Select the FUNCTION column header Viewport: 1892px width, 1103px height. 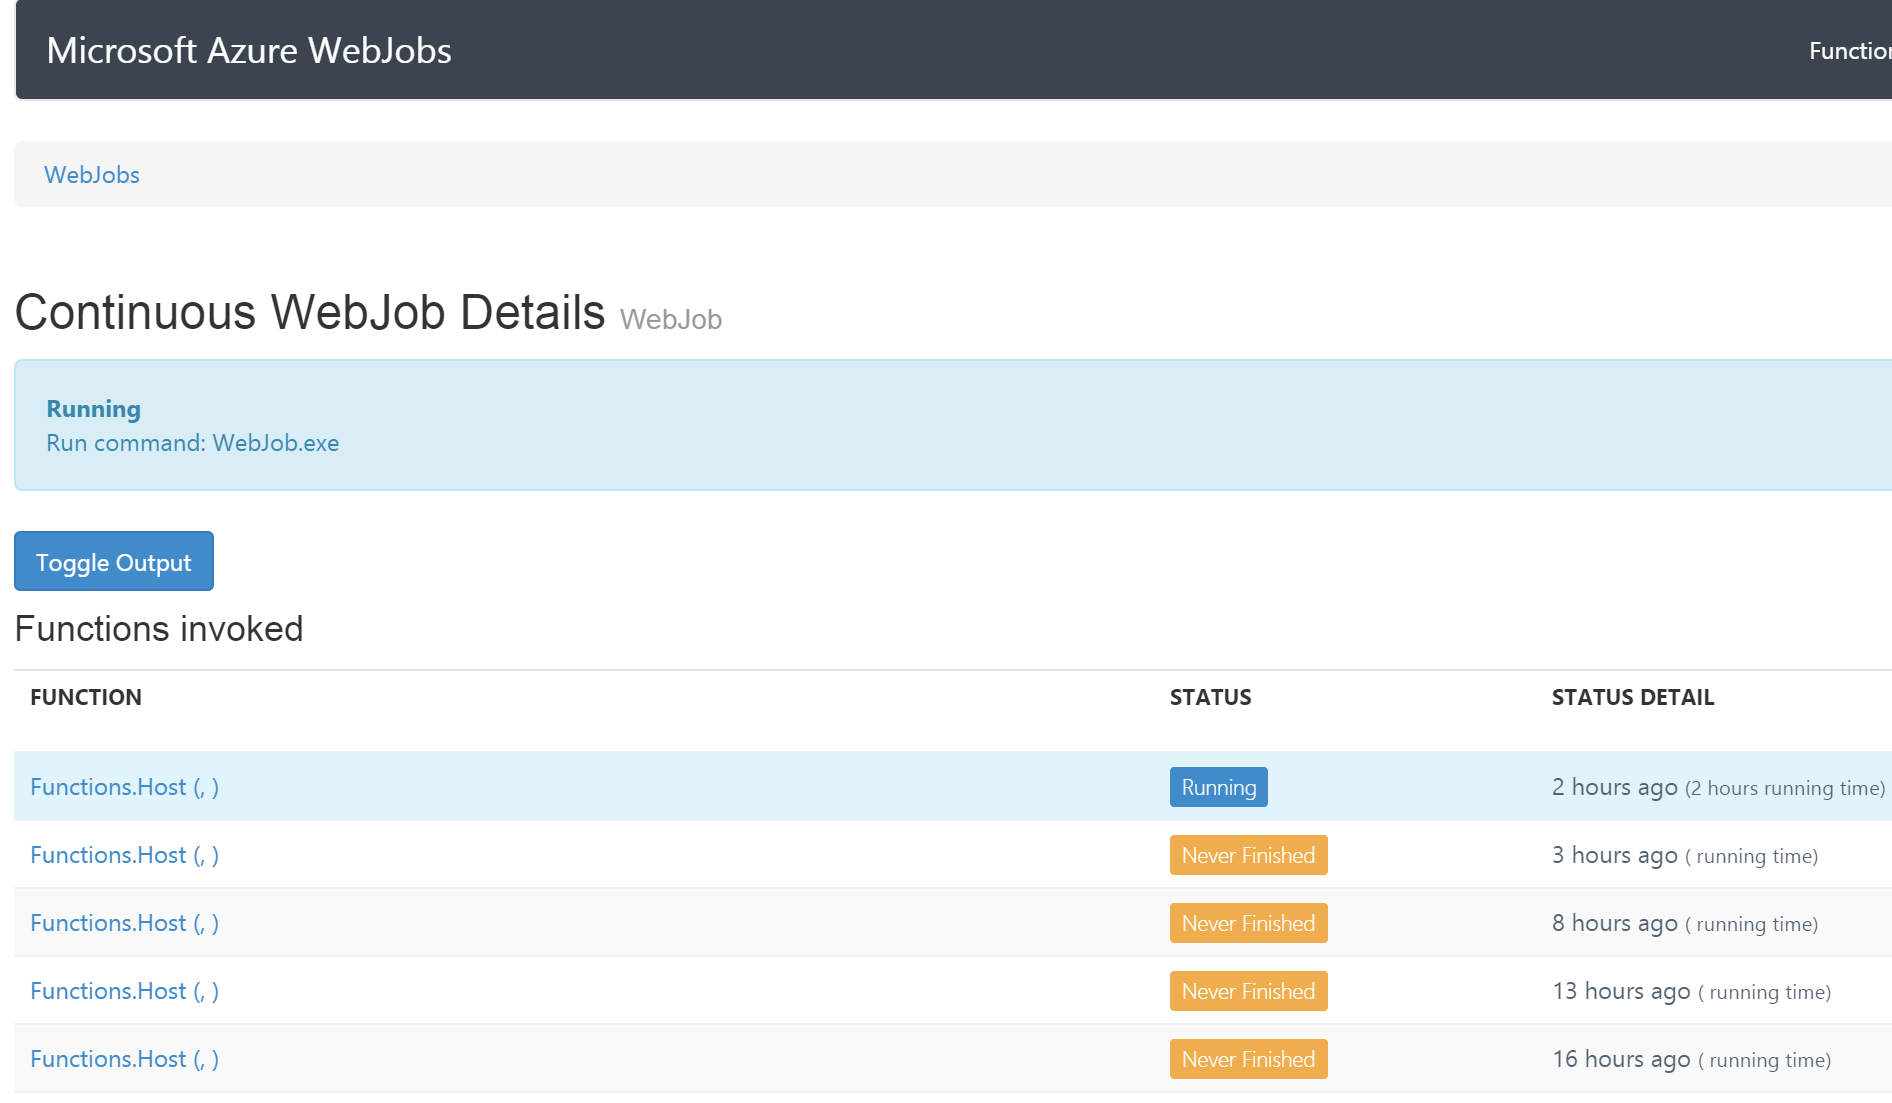pyautogui.click(x=86, y=697)
